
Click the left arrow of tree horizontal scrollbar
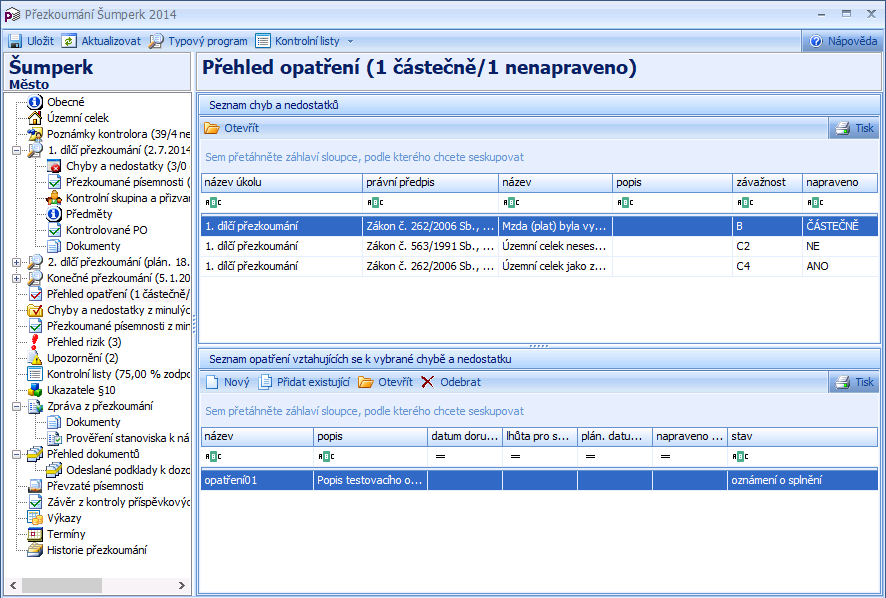point(13,585)
